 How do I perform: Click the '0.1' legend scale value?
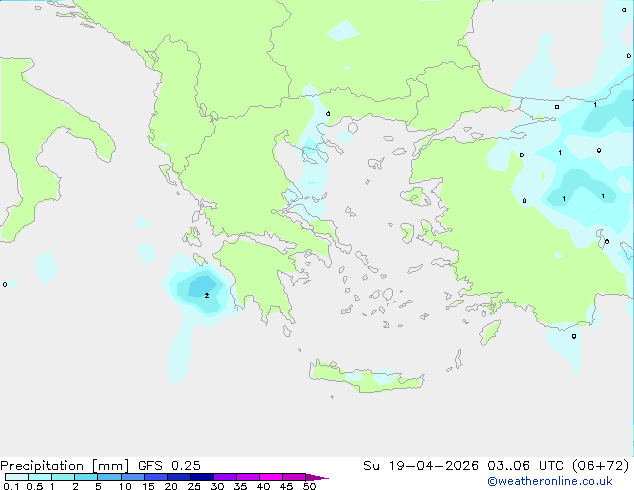pos(11,486)
